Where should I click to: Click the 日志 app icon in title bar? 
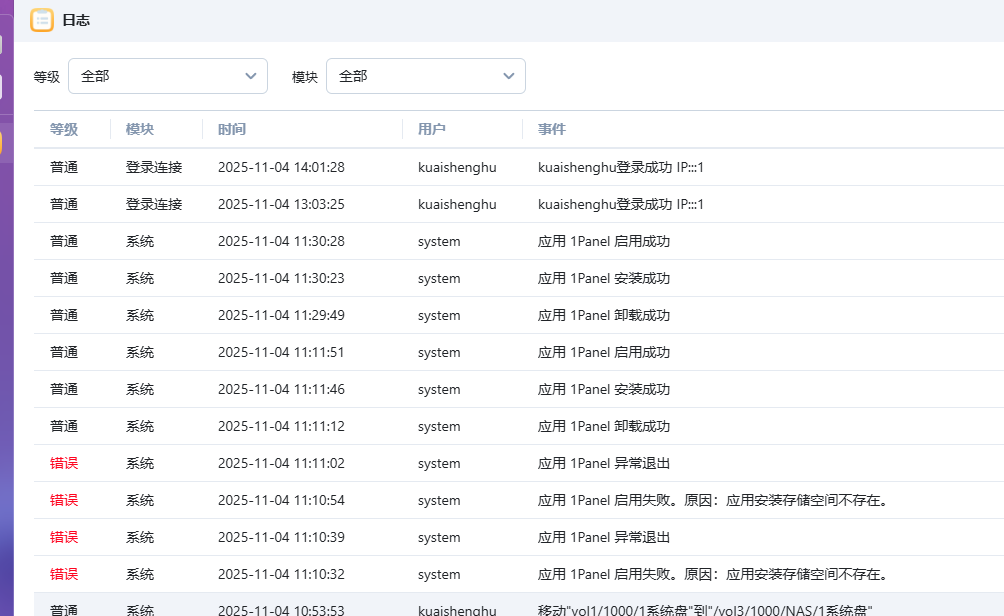[42, 20]
